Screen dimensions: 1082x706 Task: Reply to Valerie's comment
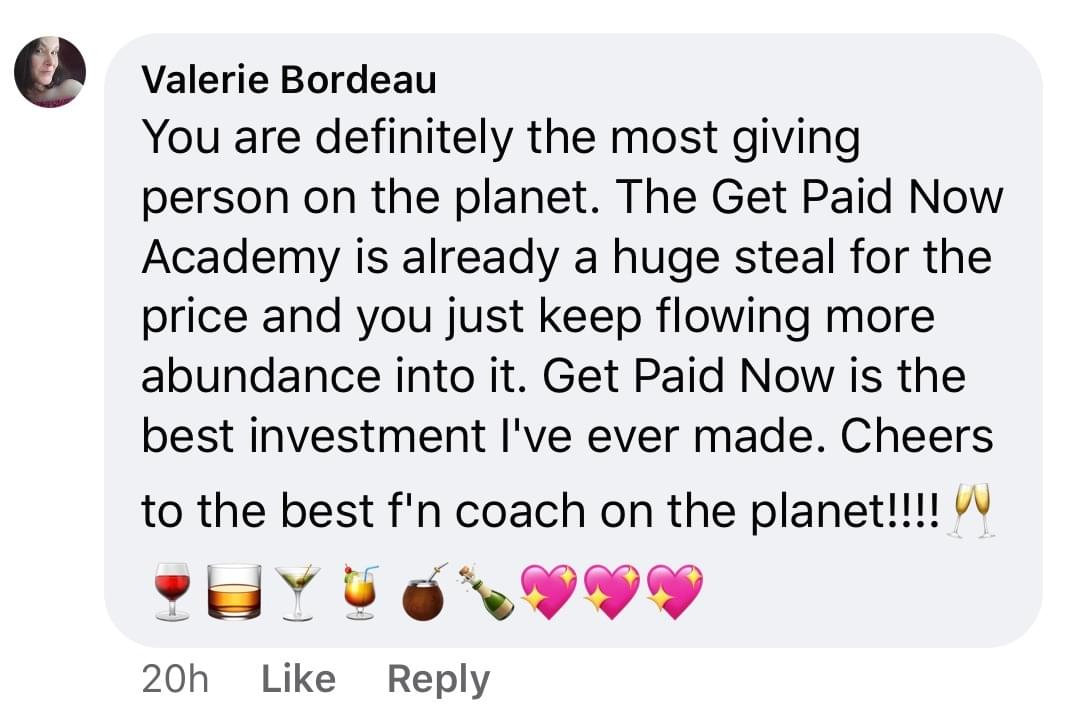[x=438, y=679]
